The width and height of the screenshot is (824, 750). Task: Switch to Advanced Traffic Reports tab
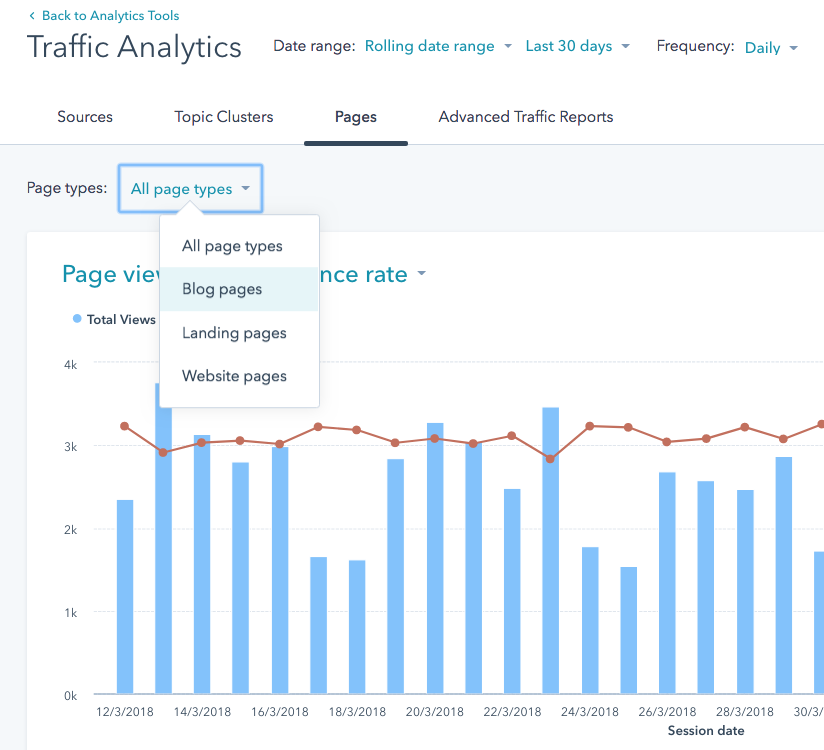click(x=525, y=117)
